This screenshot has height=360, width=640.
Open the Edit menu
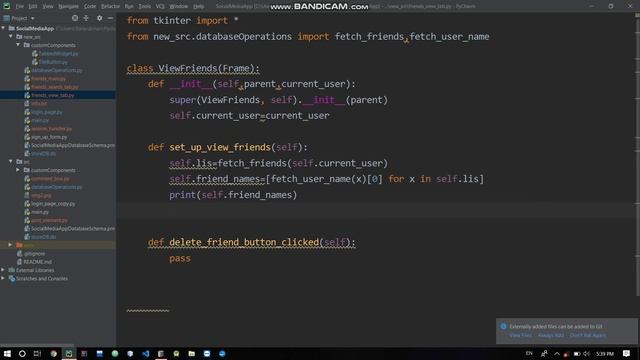pyautogui.click(x=33, y=6)
